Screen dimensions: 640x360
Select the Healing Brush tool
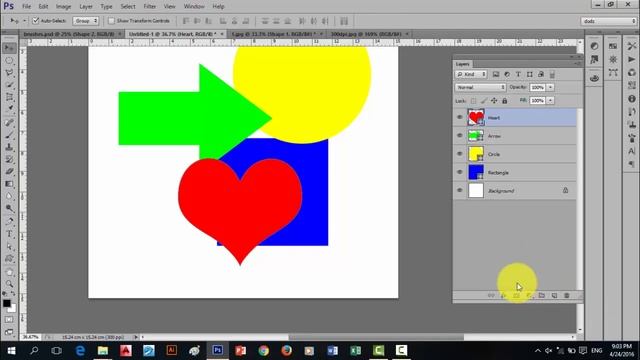point(9,122)
